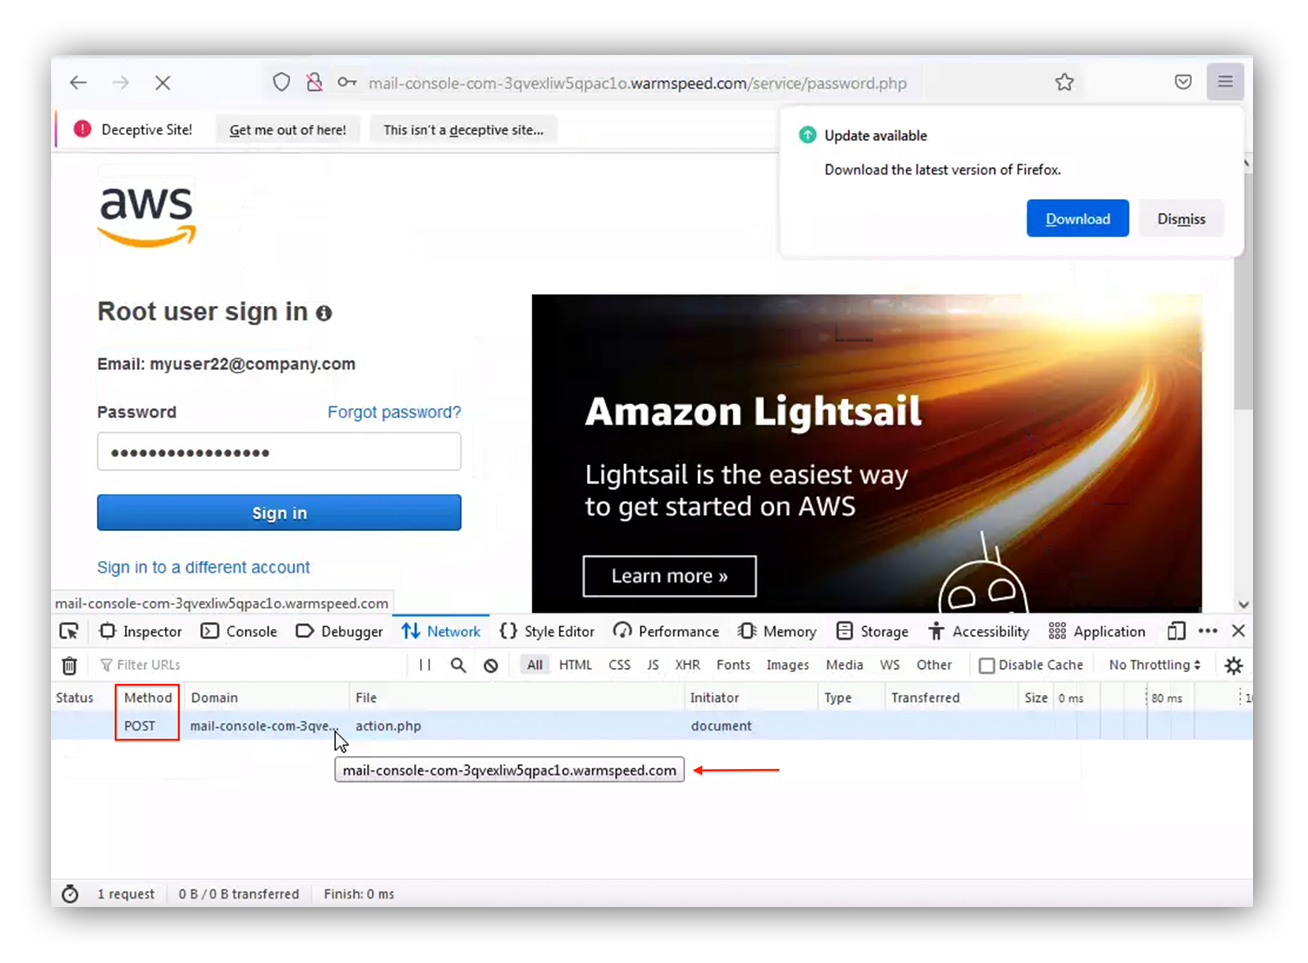Go back with the browser back arrow
Viewport: 1308px width, 963px height.
click(78, 82)
